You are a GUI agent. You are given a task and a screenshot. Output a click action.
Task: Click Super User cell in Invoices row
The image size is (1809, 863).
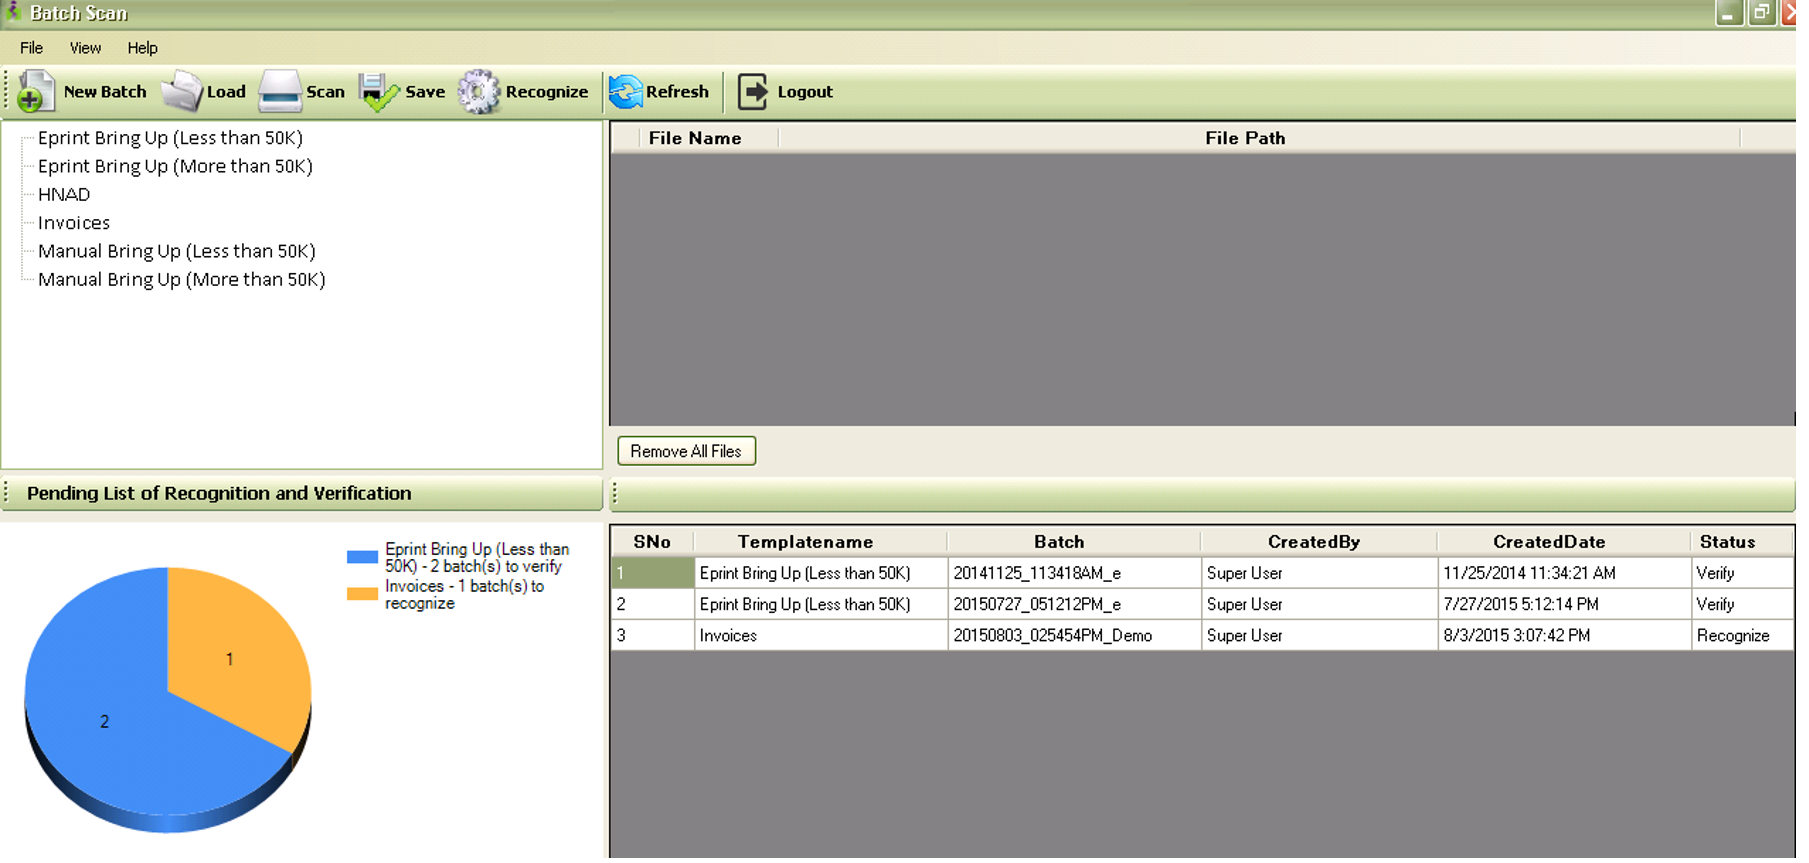coord(1319,635)
